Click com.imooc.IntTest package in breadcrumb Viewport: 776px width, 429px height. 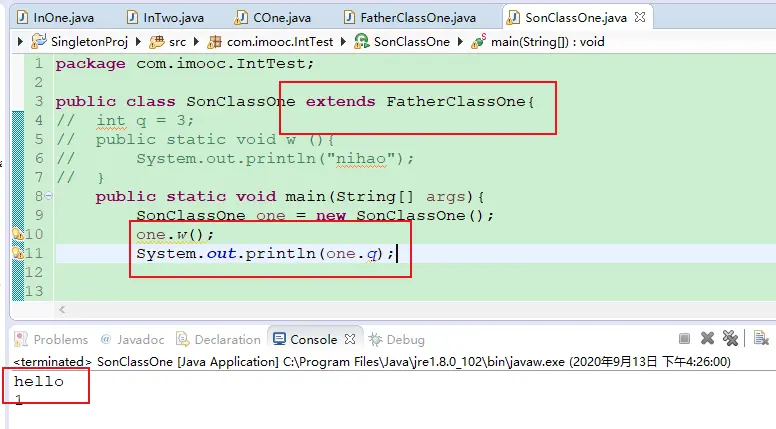(280, 42)
